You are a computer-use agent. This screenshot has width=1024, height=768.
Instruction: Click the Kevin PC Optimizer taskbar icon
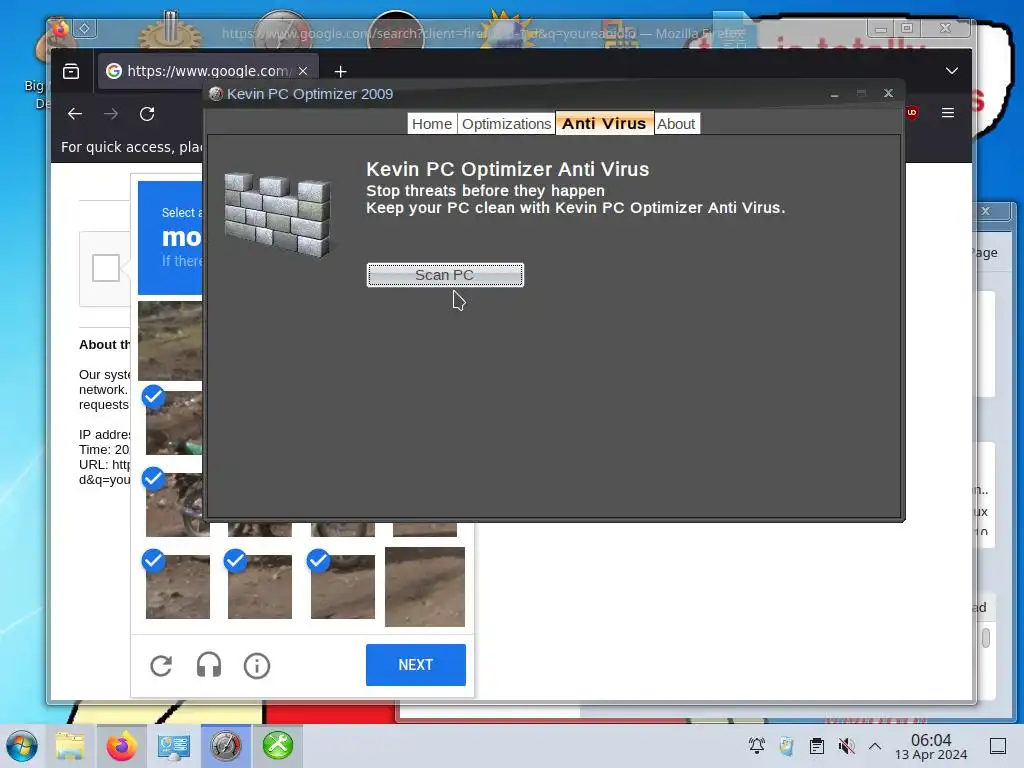225,746
